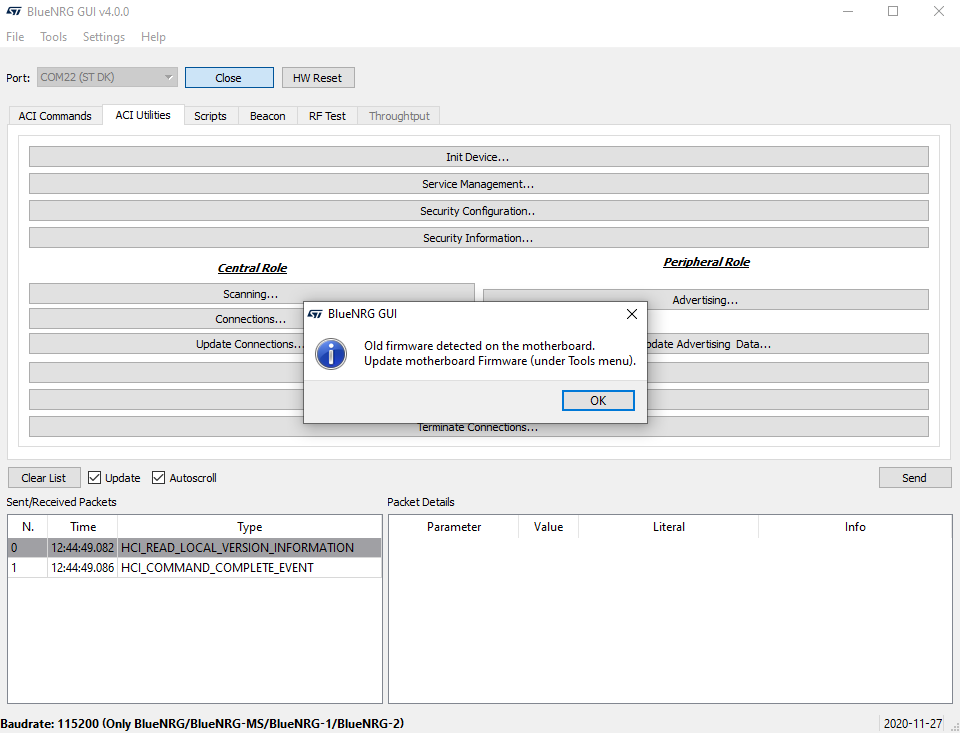
Task: Click the Central Role heading
Action: click(252, 268)
